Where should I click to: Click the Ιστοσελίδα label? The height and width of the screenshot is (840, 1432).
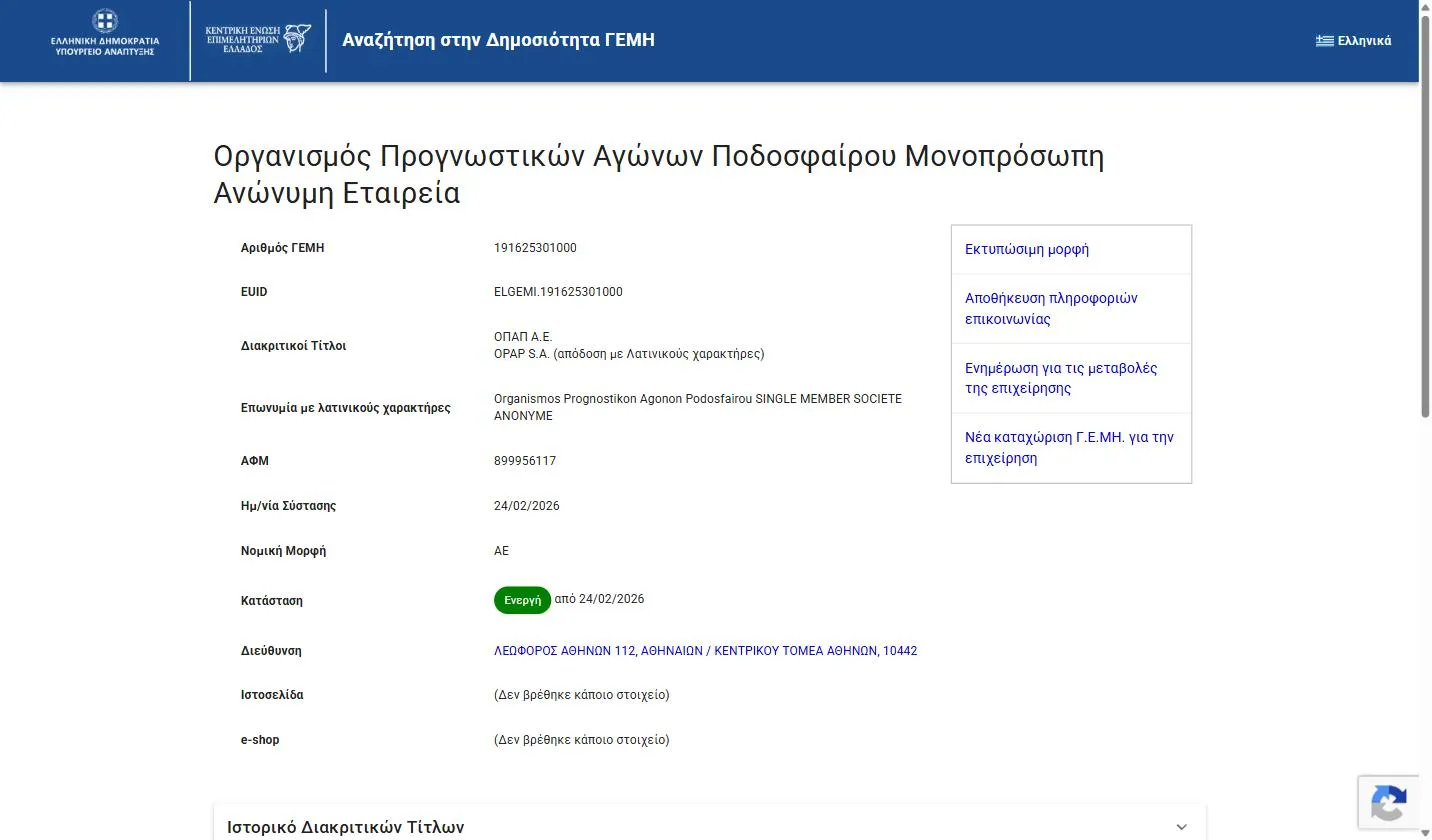click(x=272, y=695)
